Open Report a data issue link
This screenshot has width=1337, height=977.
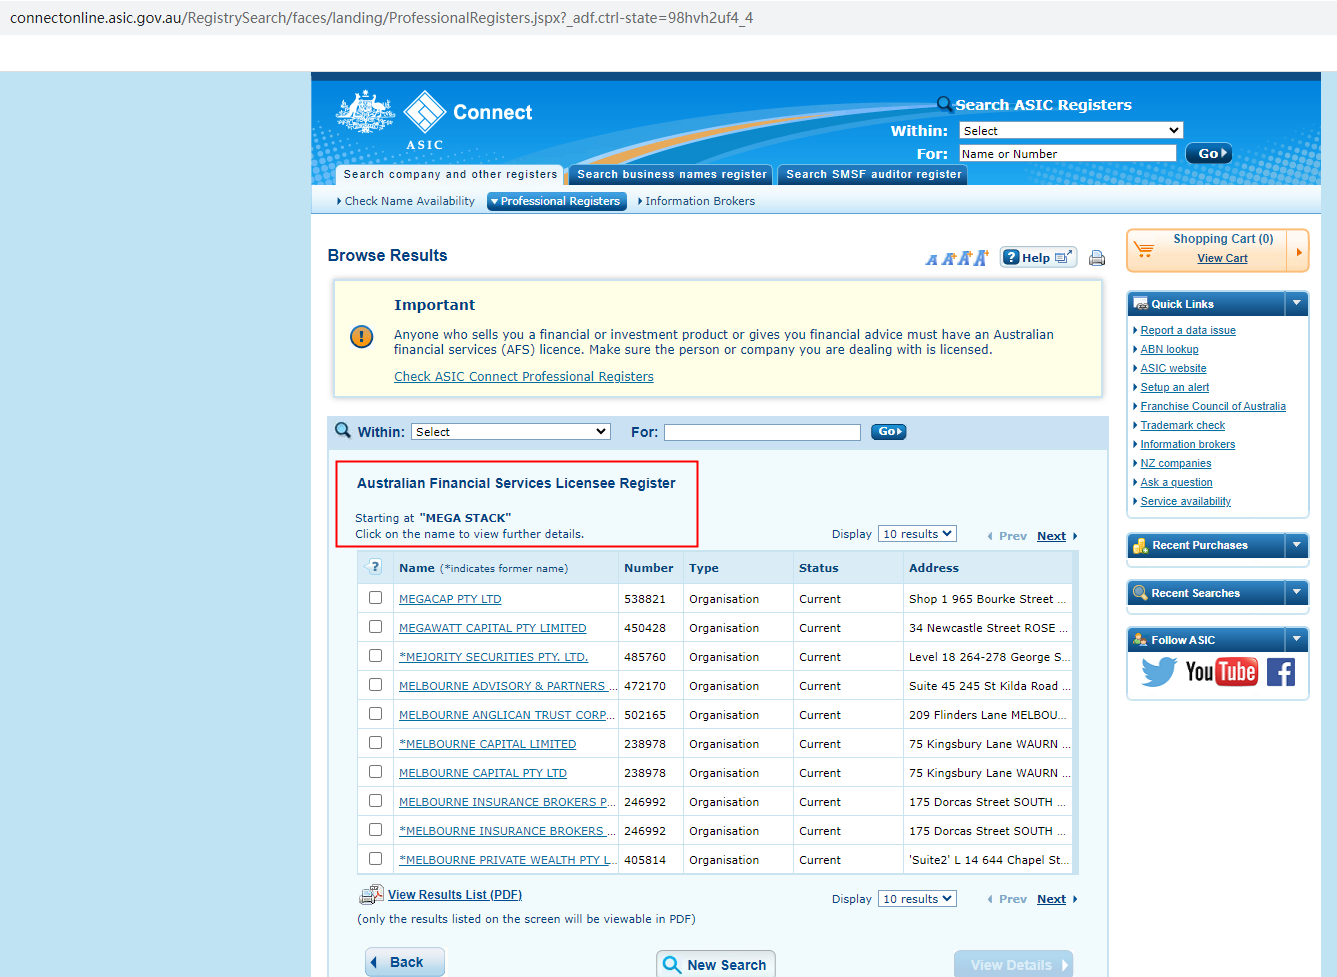(1188, 330)
